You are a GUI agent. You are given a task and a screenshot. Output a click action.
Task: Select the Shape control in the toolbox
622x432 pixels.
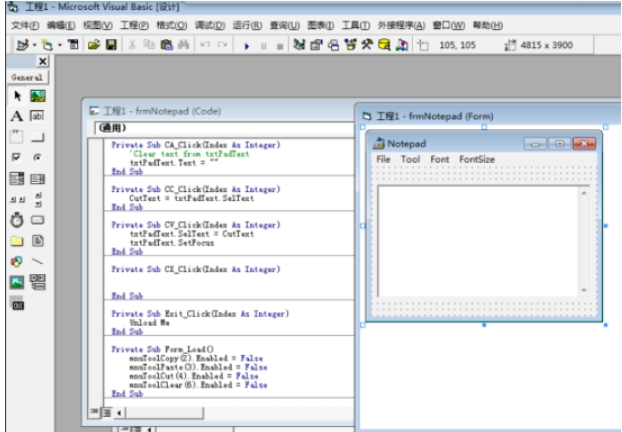coord(17,261)
